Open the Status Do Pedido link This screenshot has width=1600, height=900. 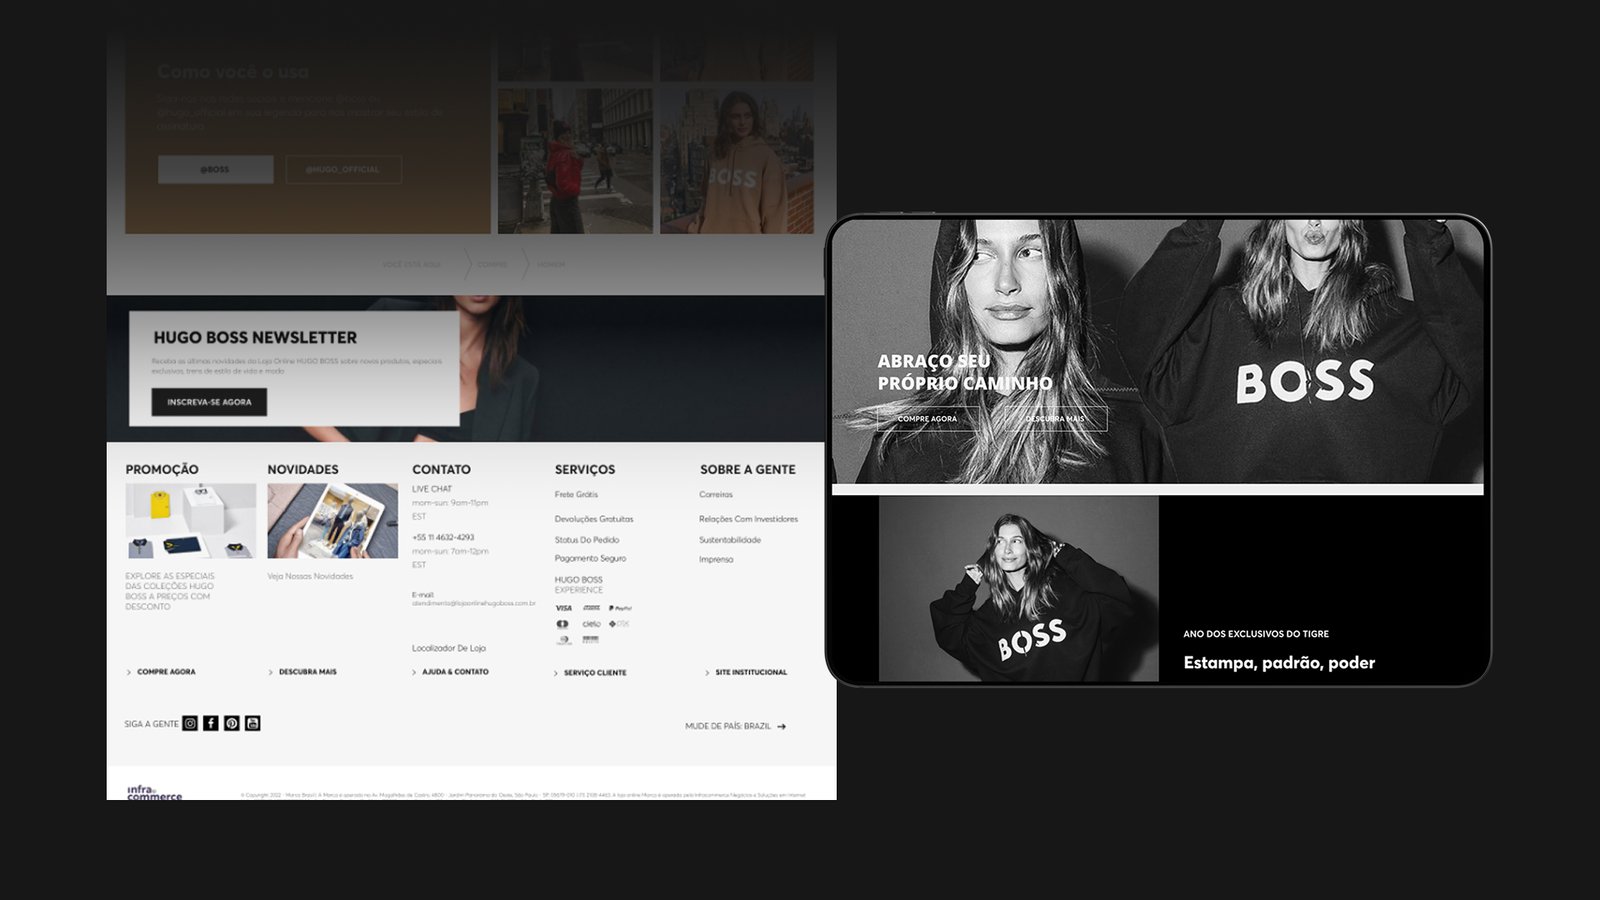tap(587, 540)
